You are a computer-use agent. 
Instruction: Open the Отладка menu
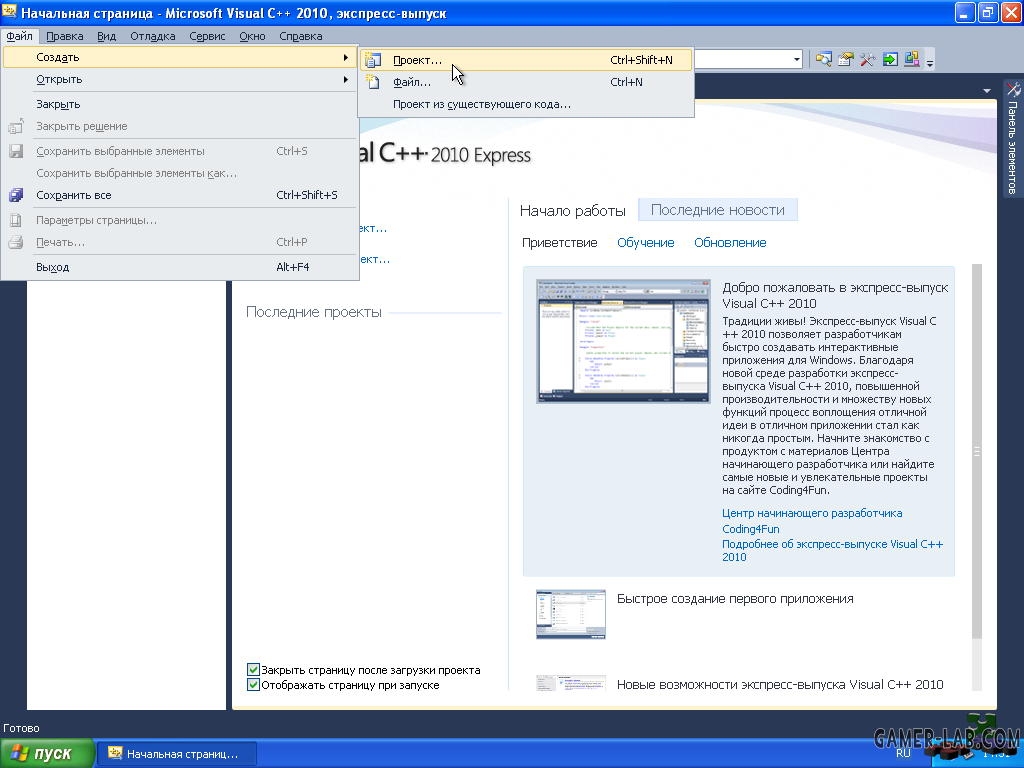pos(153,37)
